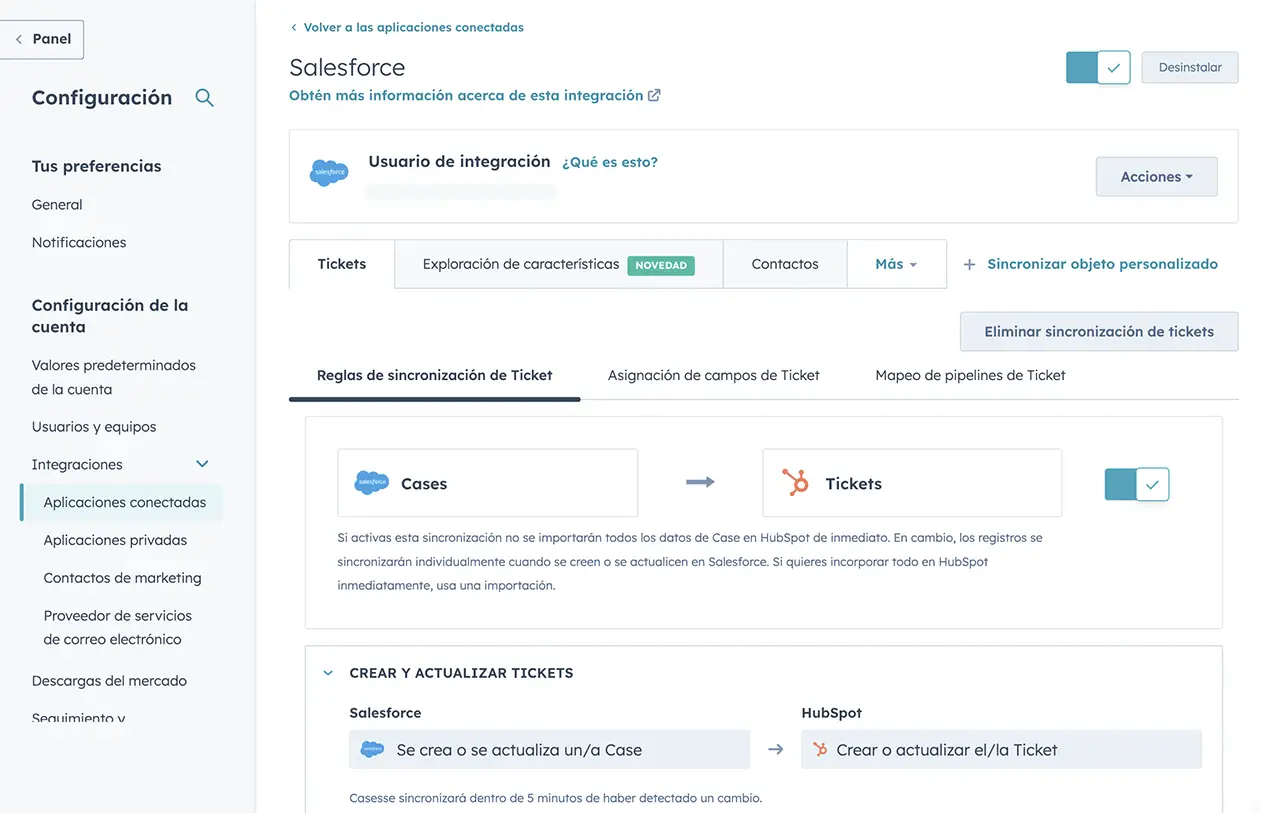Click the Desinstalar button

click(x=1190, y=67)
